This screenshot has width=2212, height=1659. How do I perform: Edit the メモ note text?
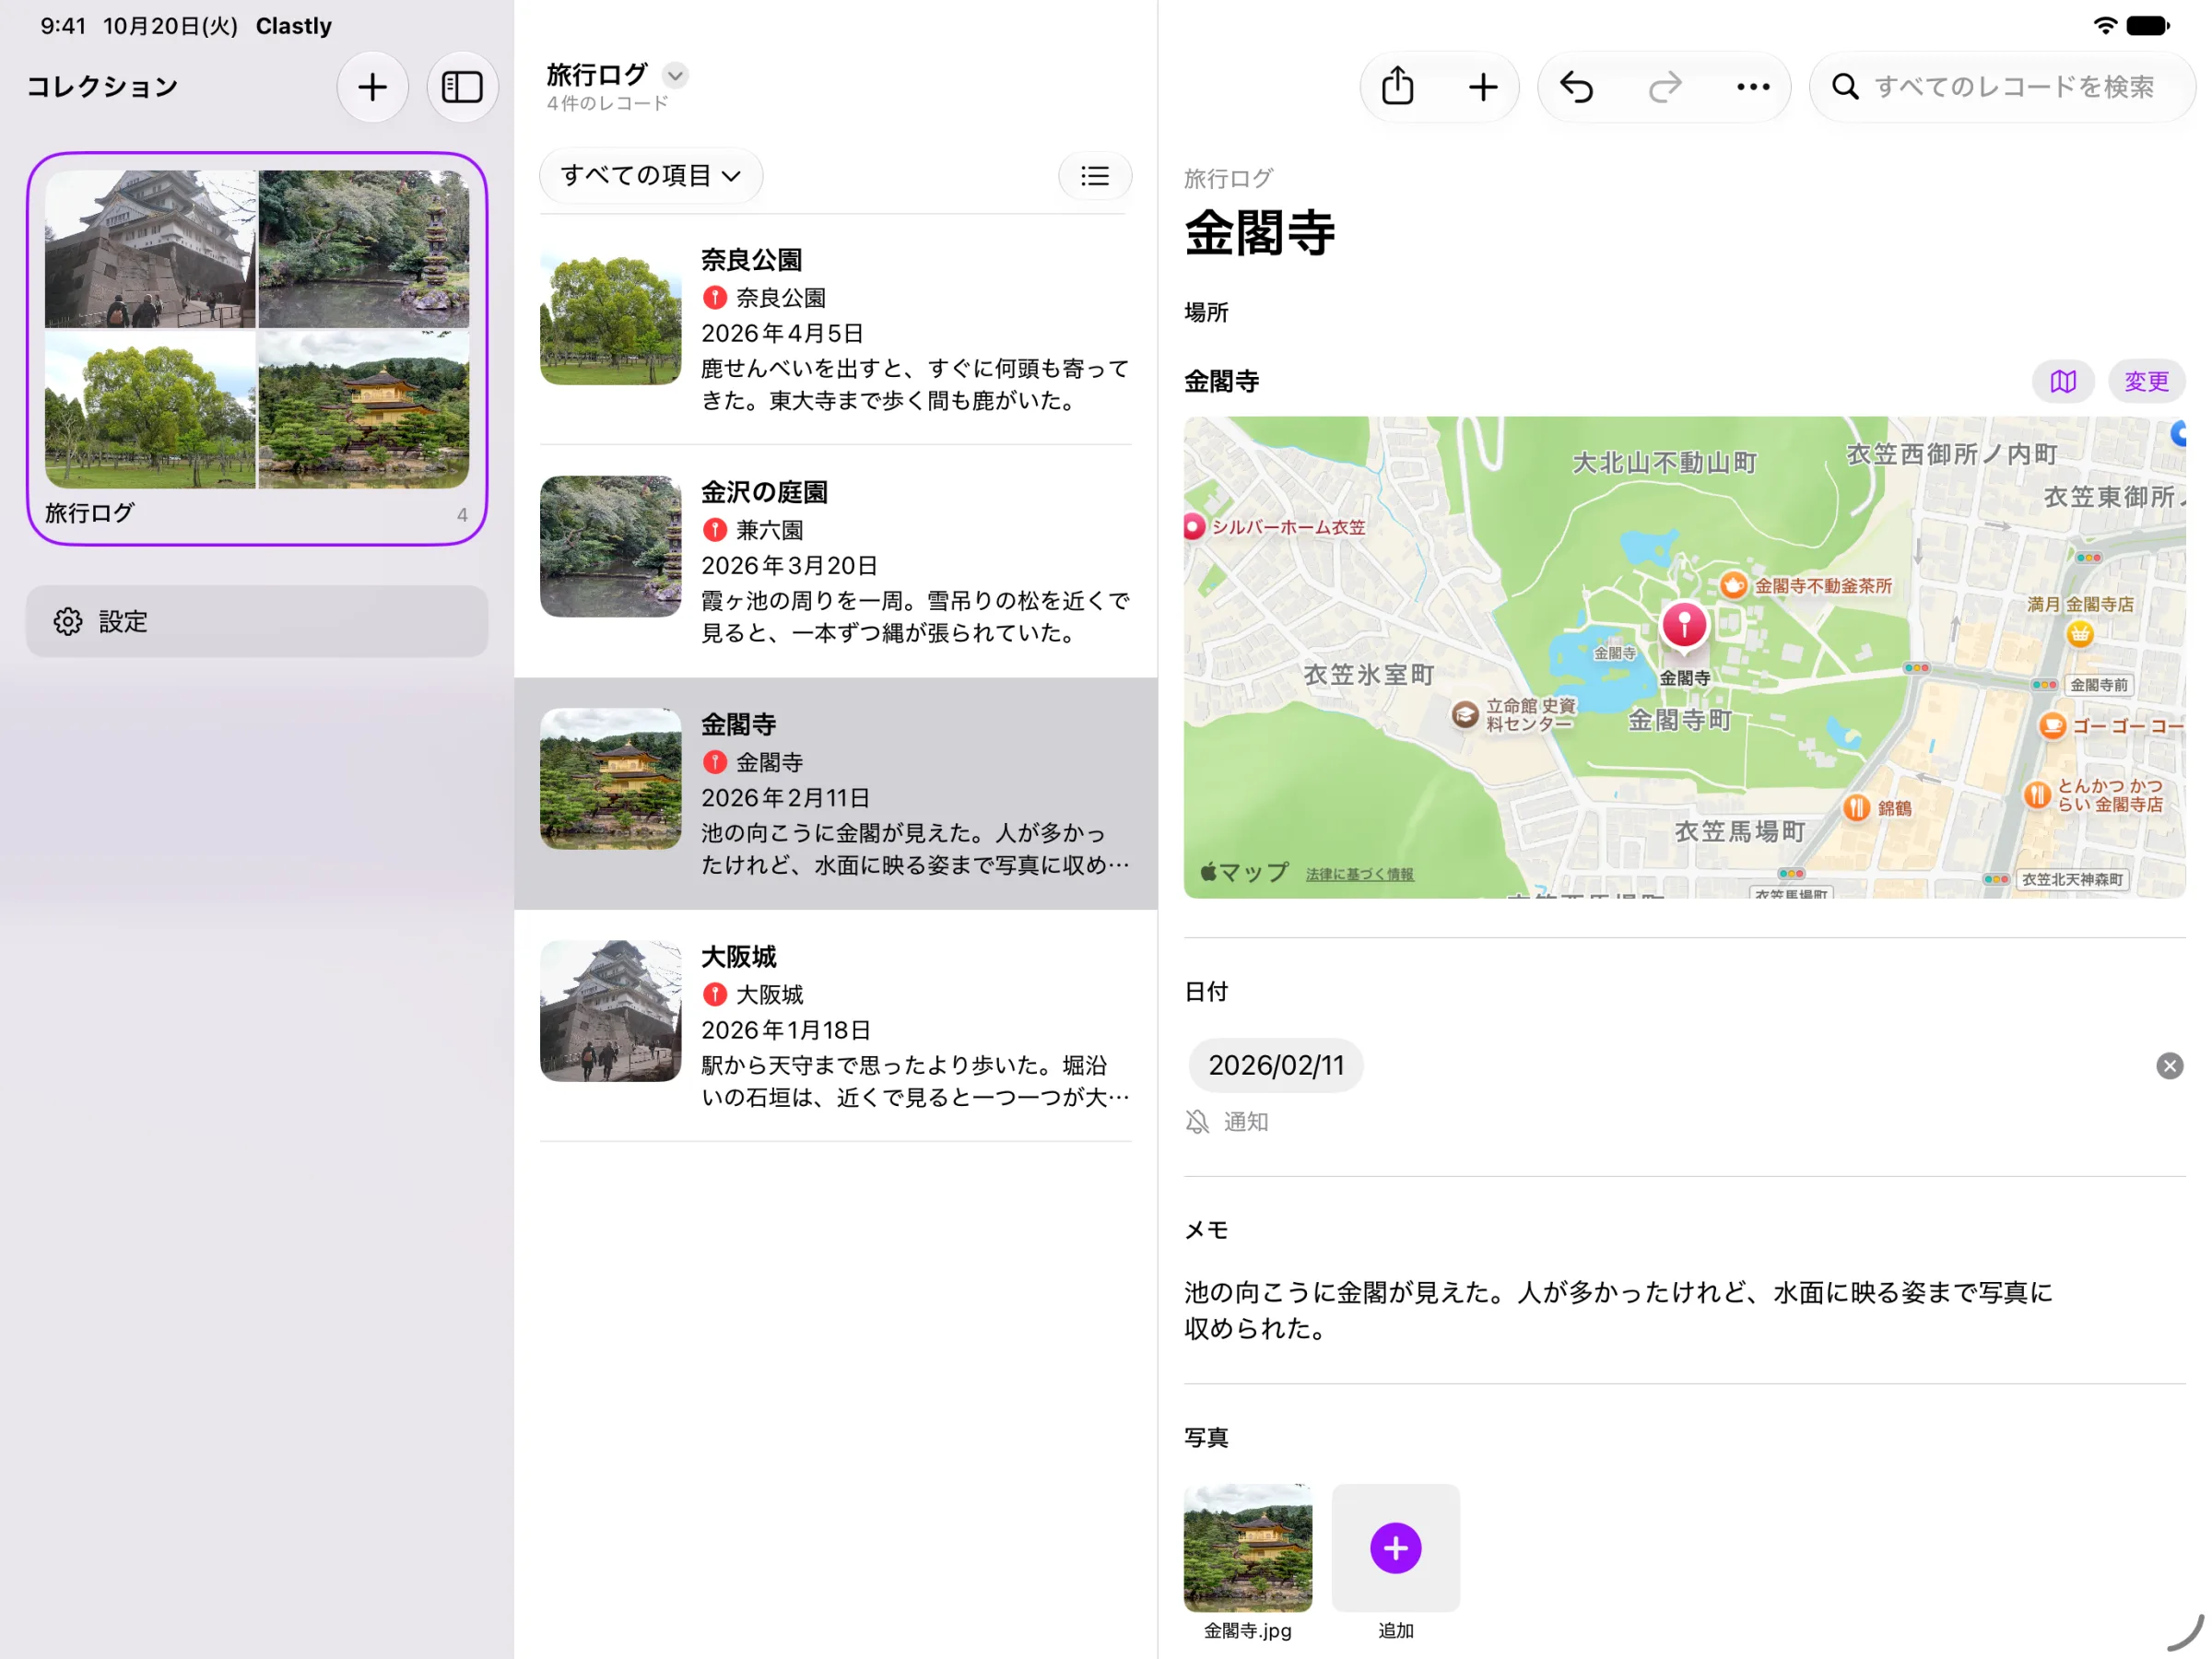click(1618, 1310)
